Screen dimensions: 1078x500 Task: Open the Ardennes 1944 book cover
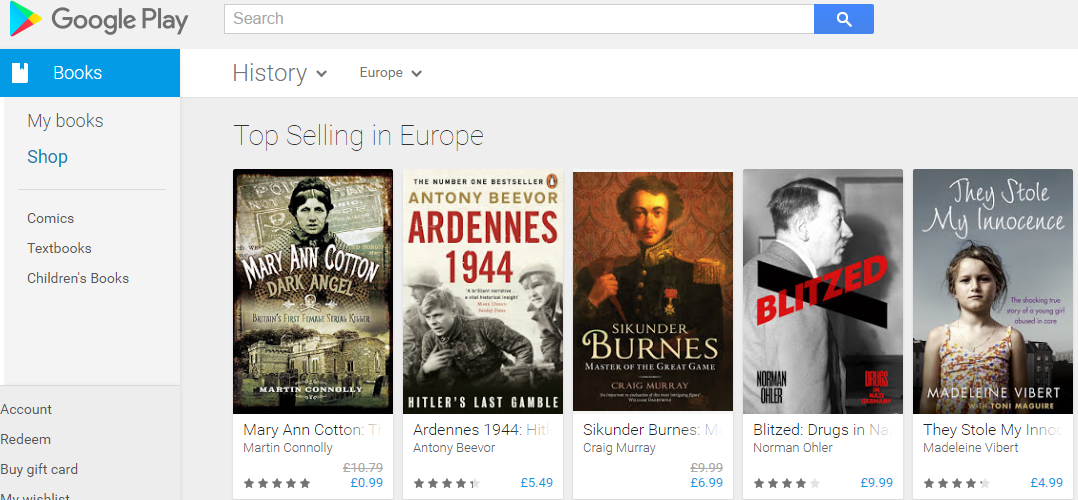coord(483,291)
